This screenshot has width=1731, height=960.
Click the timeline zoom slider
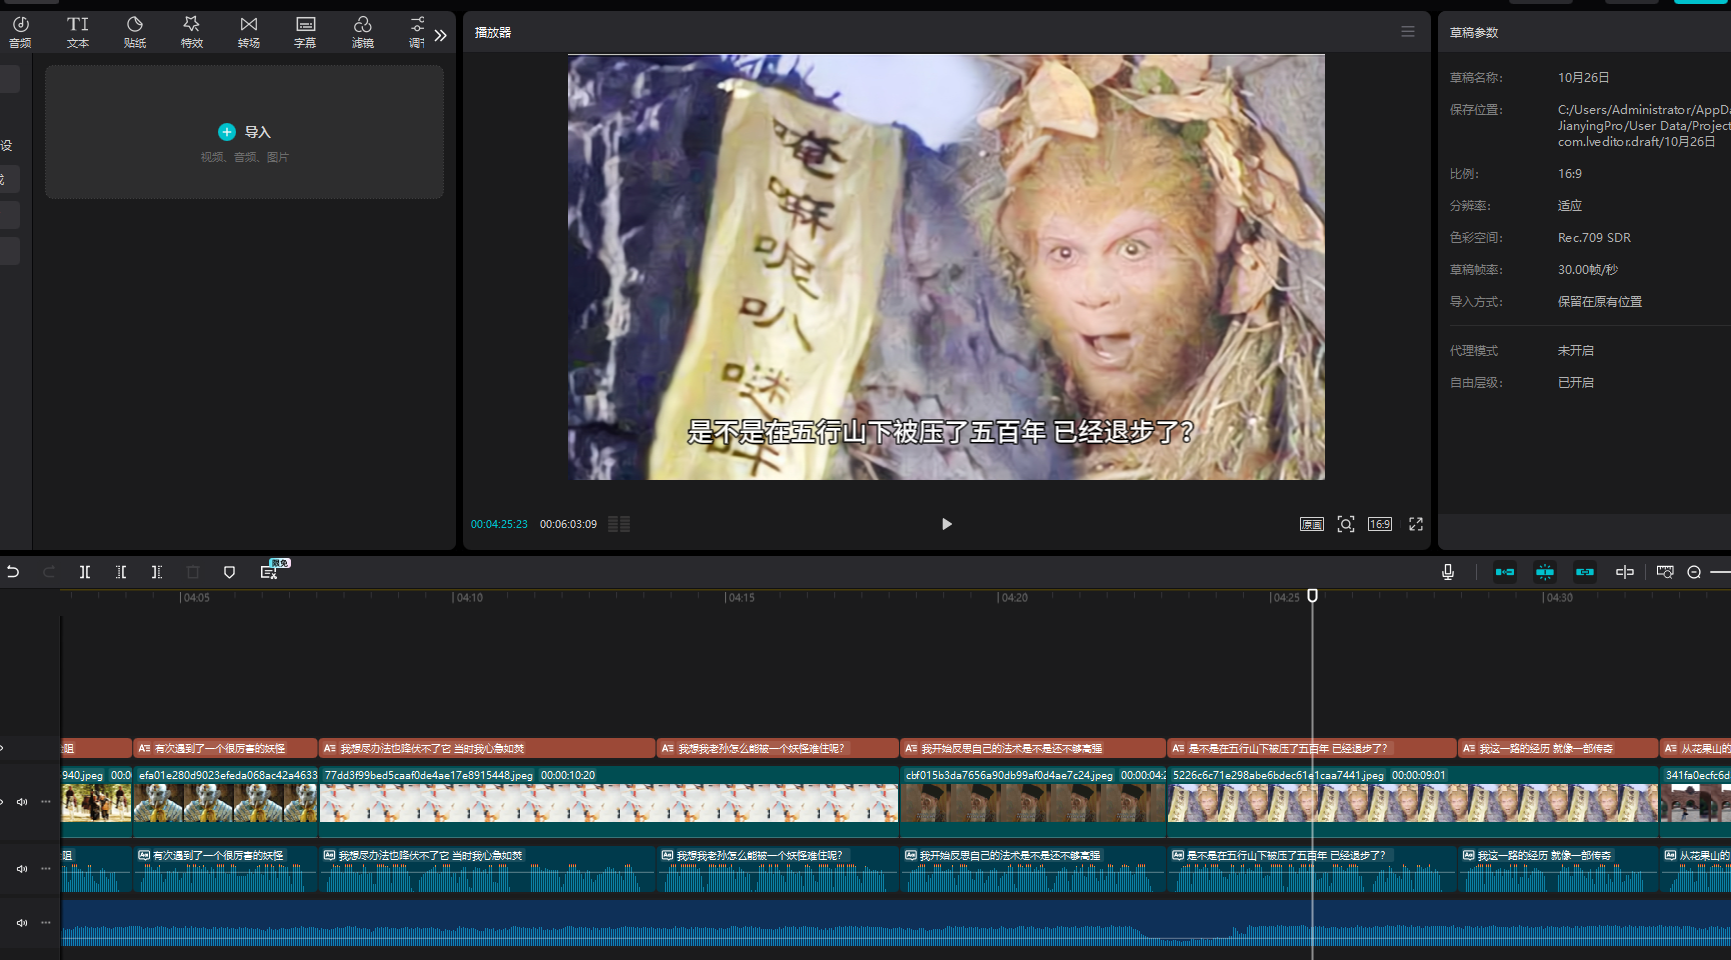click(x=1720, y=572)
